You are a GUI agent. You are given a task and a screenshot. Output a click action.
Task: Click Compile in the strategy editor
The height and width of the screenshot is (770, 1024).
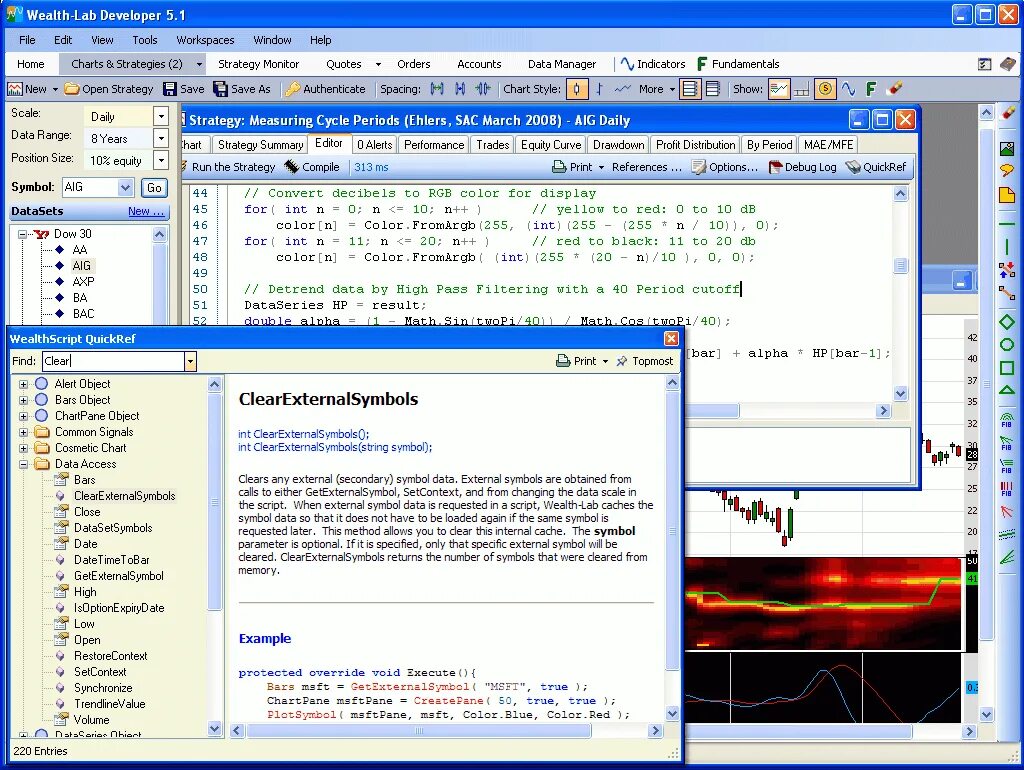click(x=312, y=167)
